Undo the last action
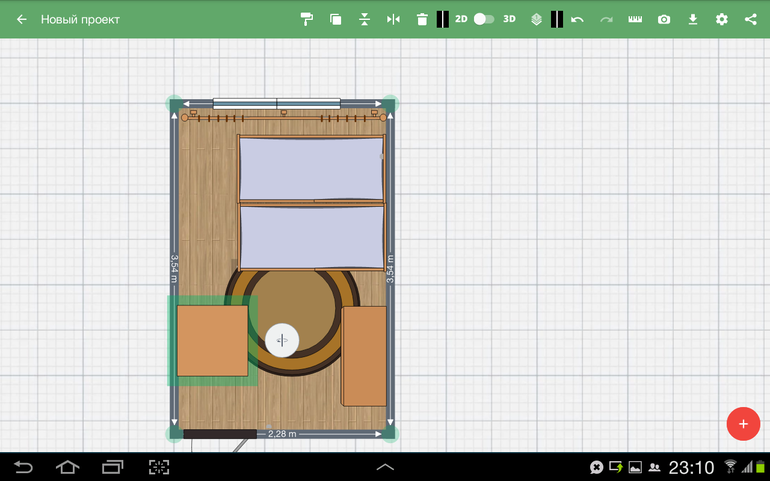The image size is (770, 481). click(x=577, y=19)
